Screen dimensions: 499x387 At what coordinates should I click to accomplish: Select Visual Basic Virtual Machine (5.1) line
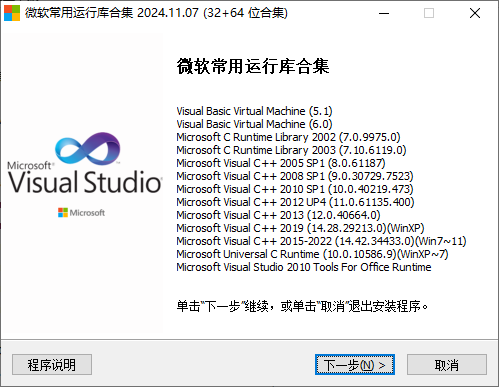254,111
